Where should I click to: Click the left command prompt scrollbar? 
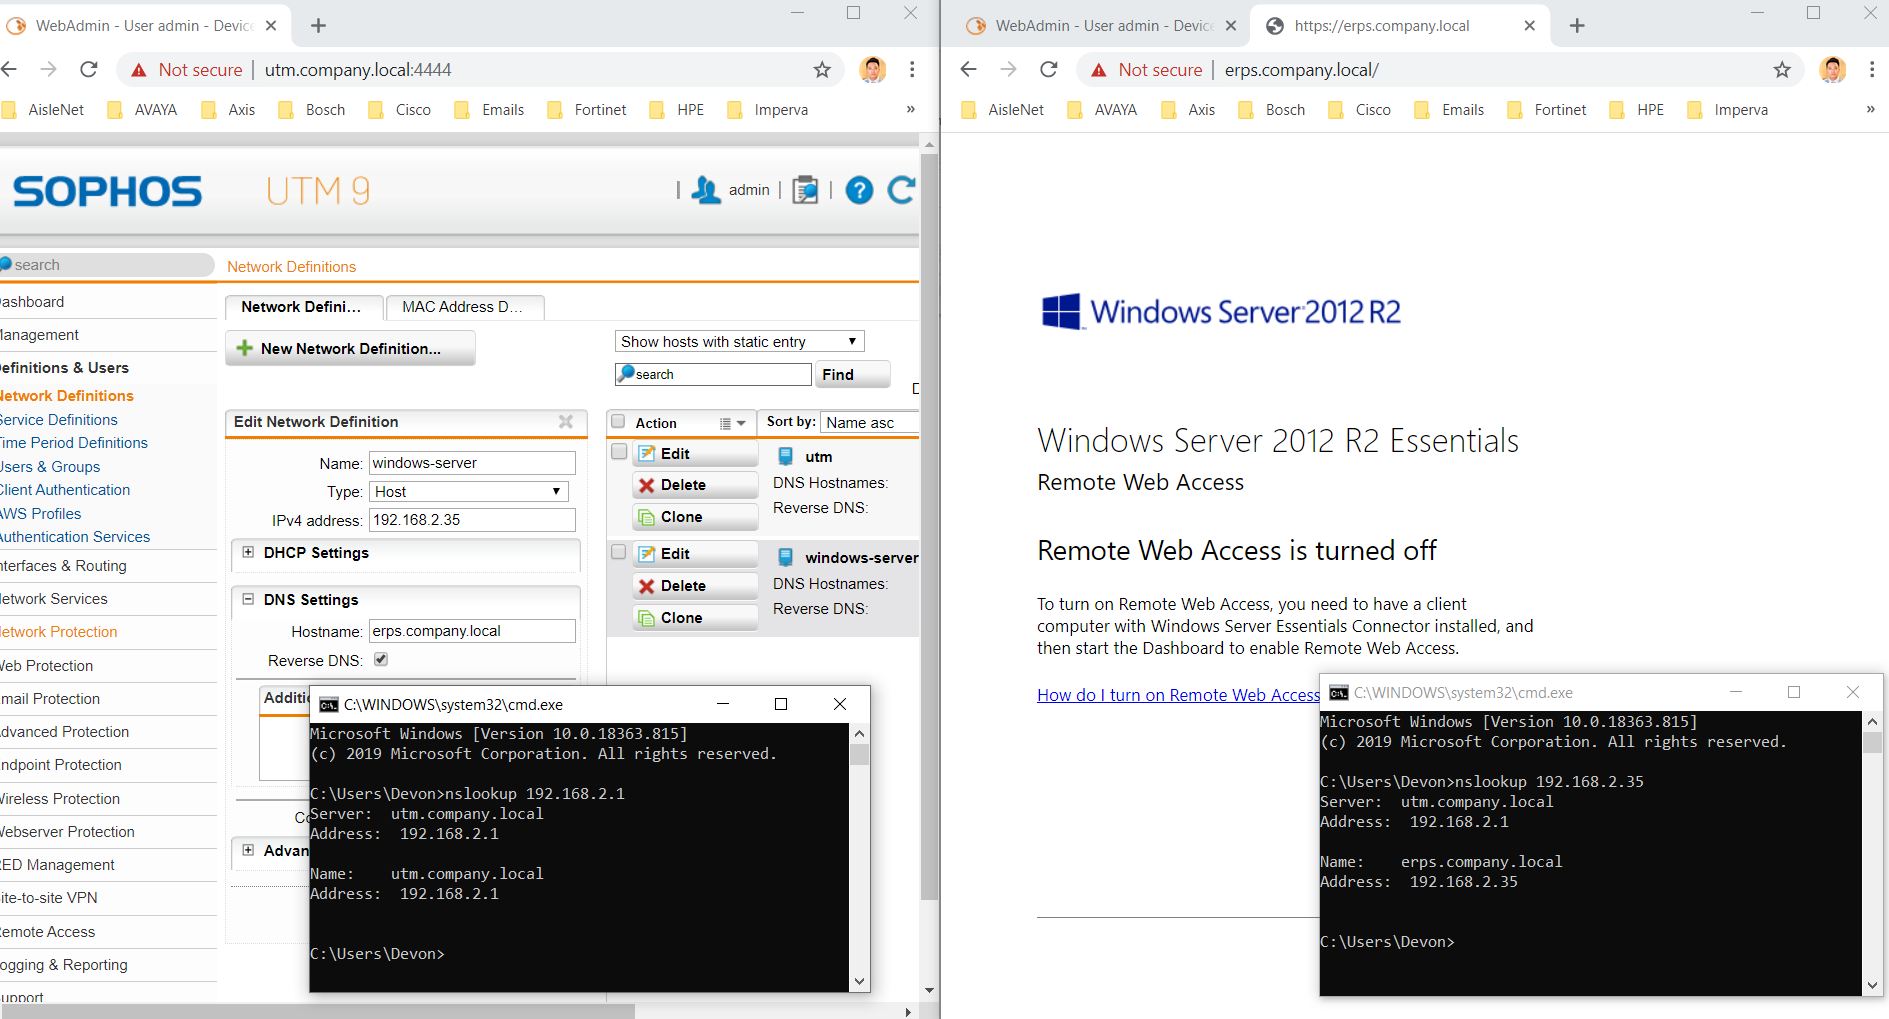pyautogui.click(x=859, y=753)
